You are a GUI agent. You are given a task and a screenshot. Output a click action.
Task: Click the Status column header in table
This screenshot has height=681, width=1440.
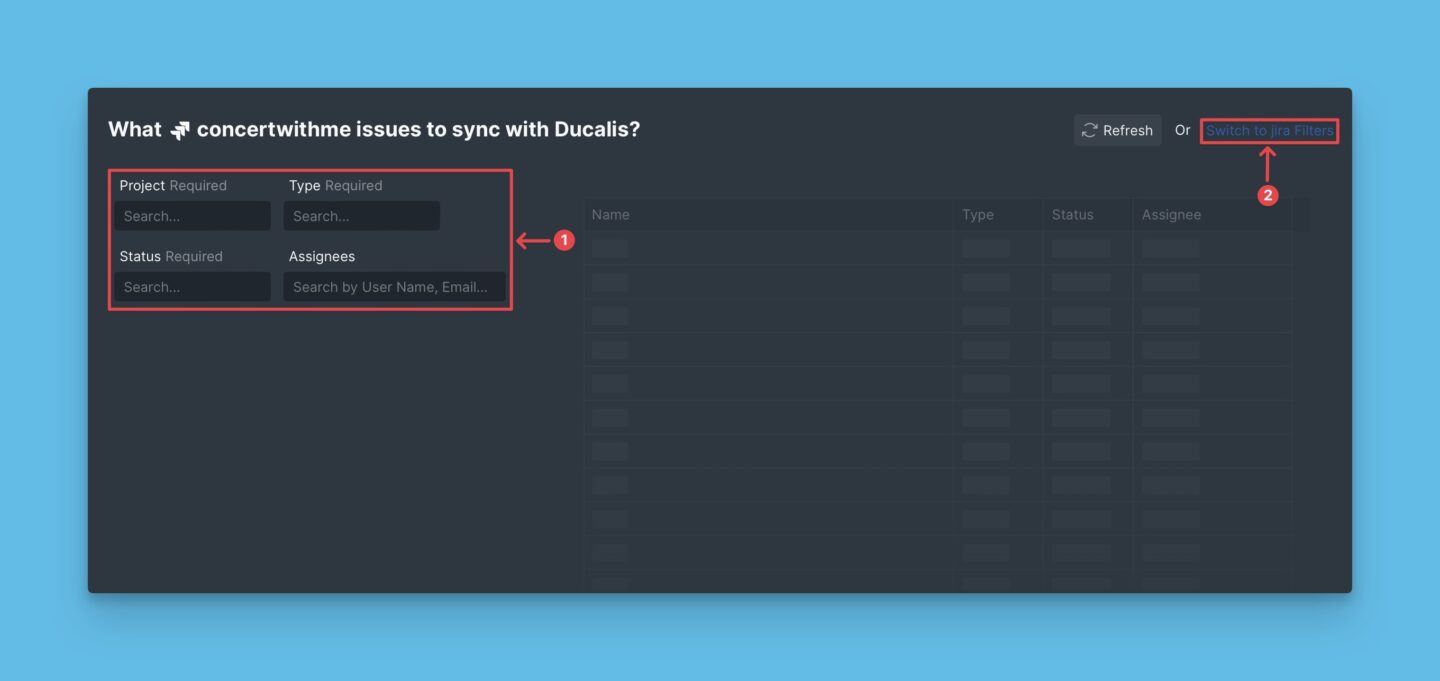point(1072,214)
